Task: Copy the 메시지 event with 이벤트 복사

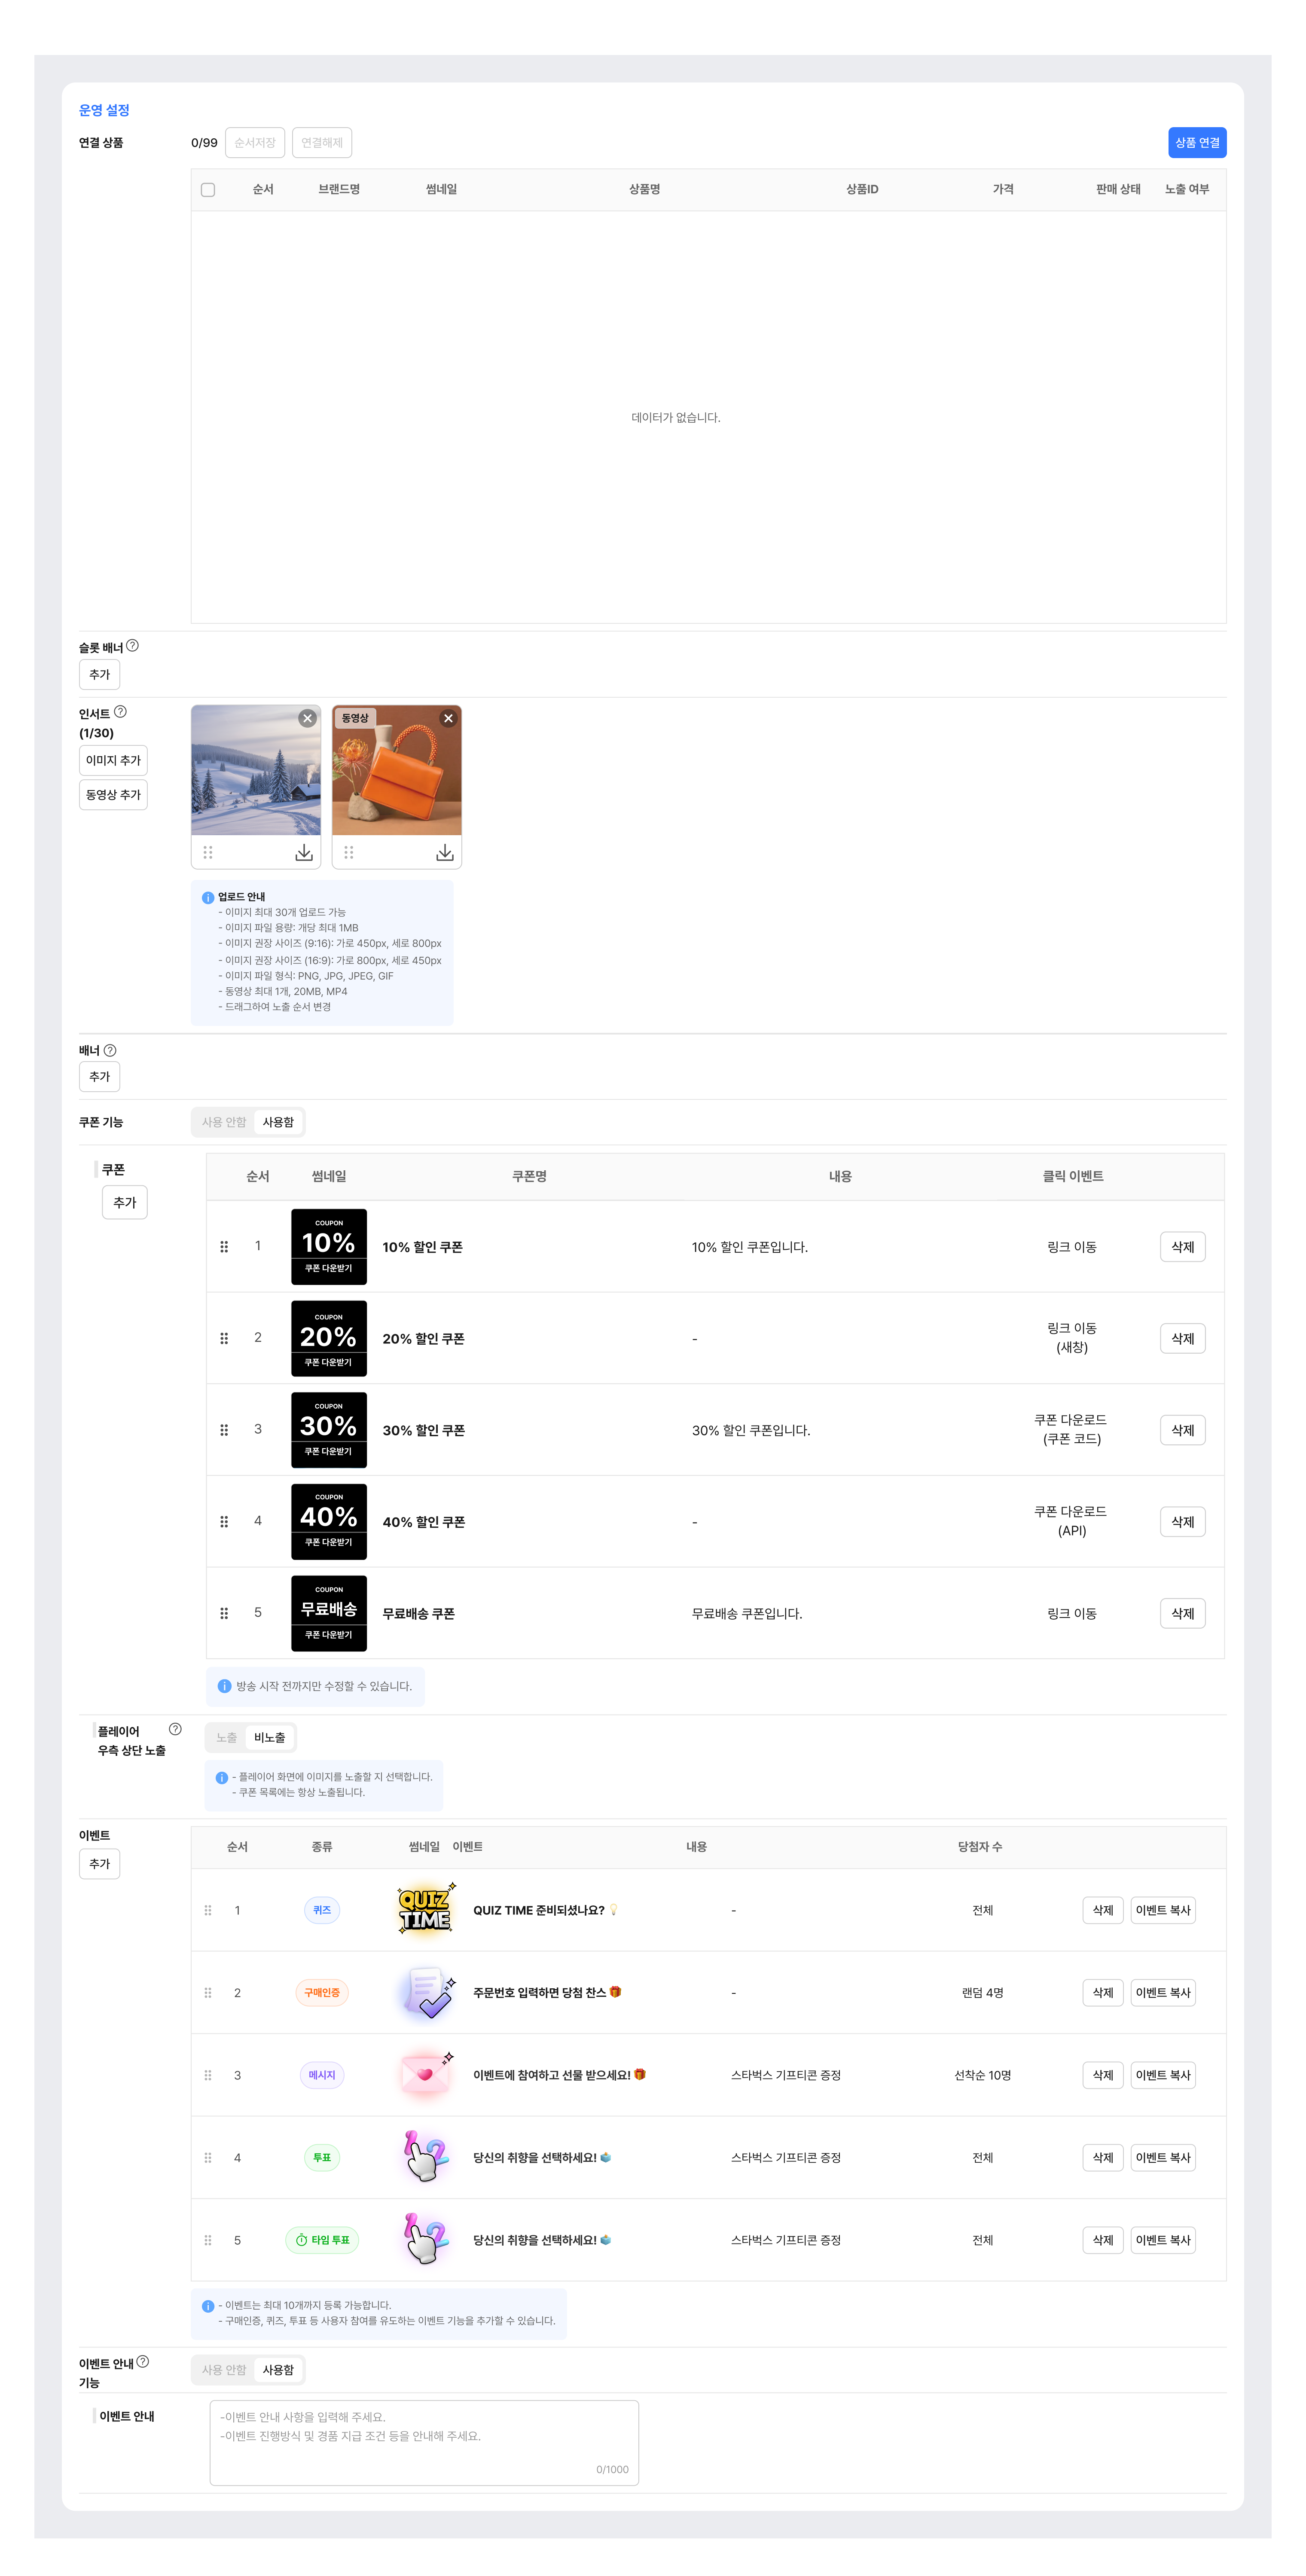Action: click(1162, 2075)
